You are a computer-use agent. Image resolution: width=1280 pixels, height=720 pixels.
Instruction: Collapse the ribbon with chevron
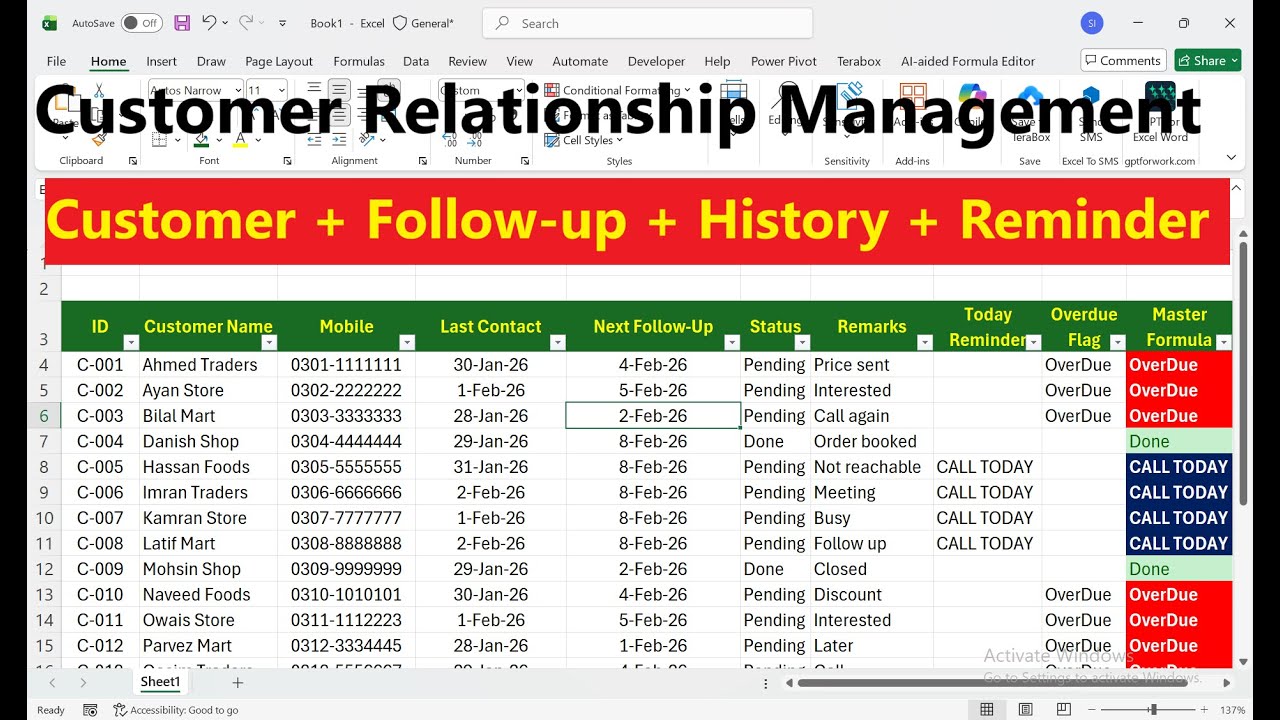(1231, 158)
